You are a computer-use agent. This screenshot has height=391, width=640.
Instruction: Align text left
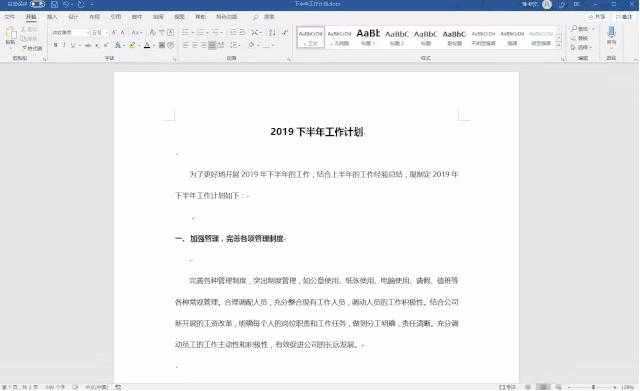185,45
